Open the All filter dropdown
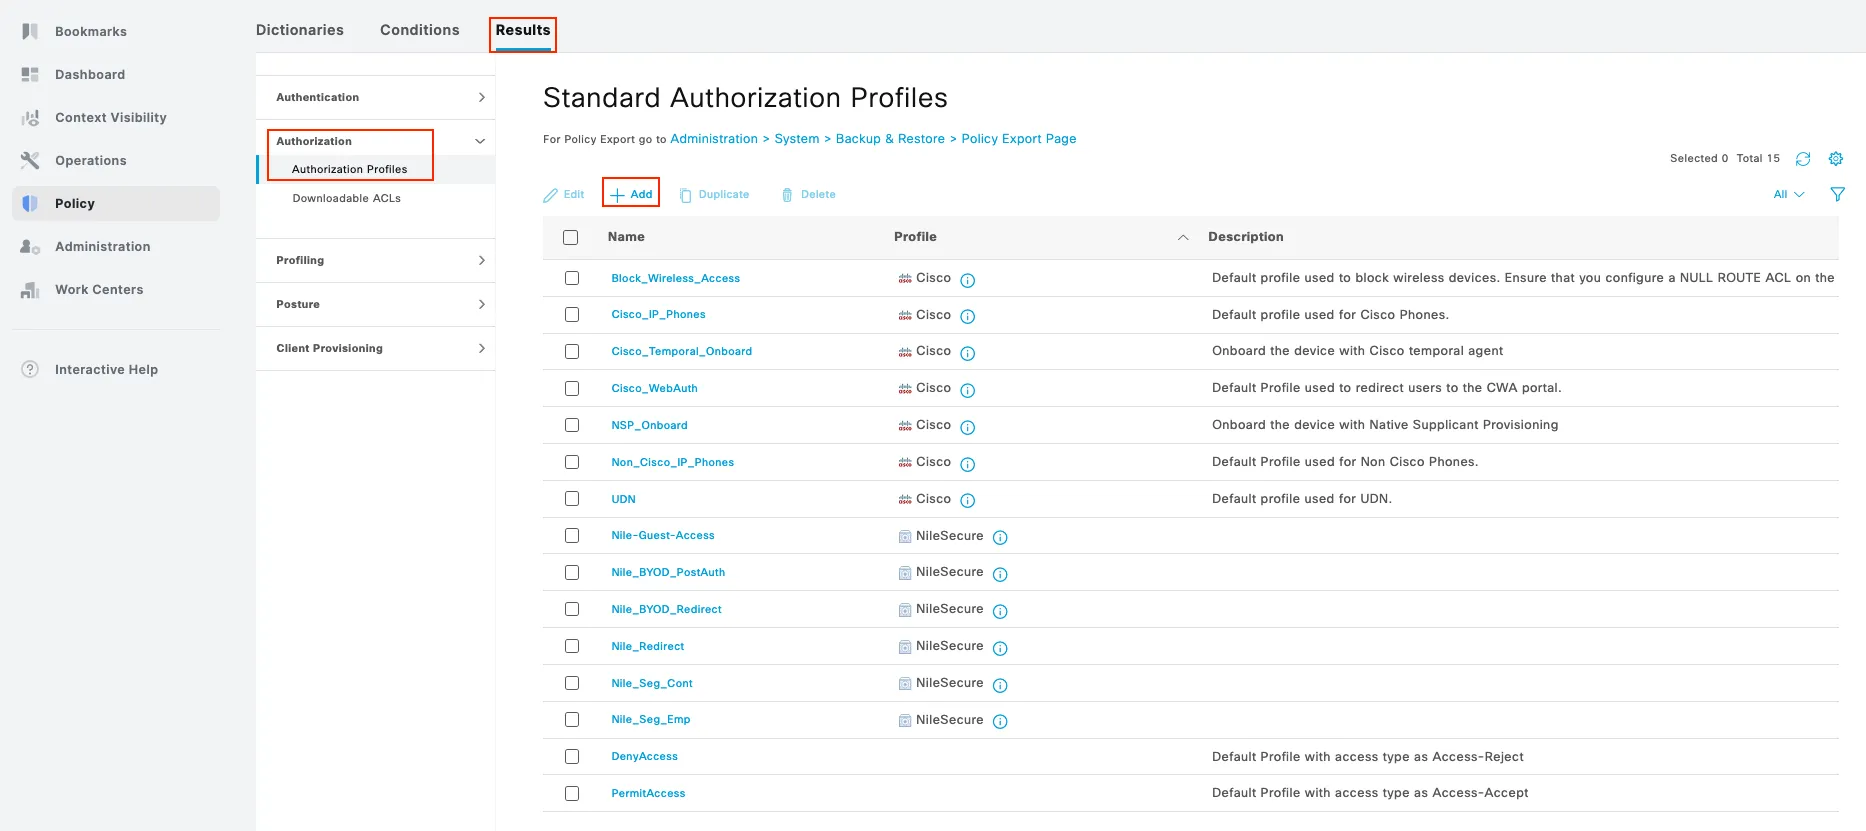Image resolution: width=1866 pixels, height=831 pixels. coord(1788,195)
